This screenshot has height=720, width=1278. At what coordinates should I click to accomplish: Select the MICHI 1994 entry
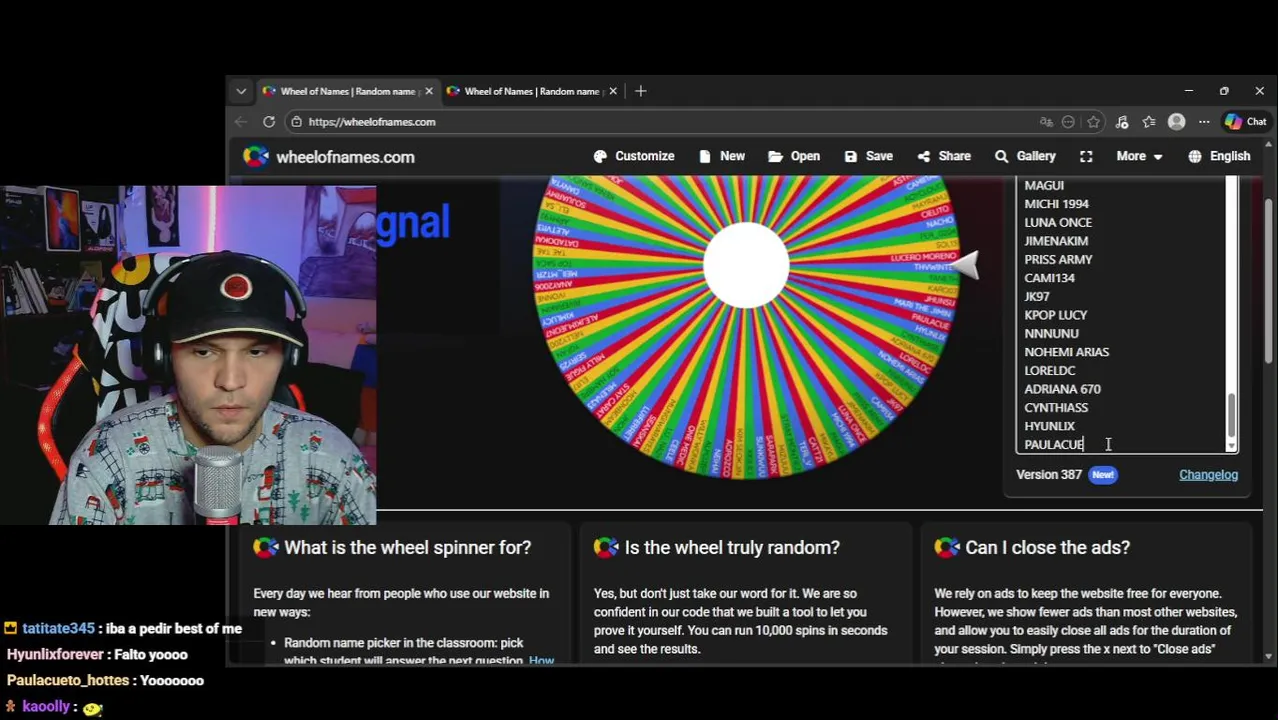1056,204
